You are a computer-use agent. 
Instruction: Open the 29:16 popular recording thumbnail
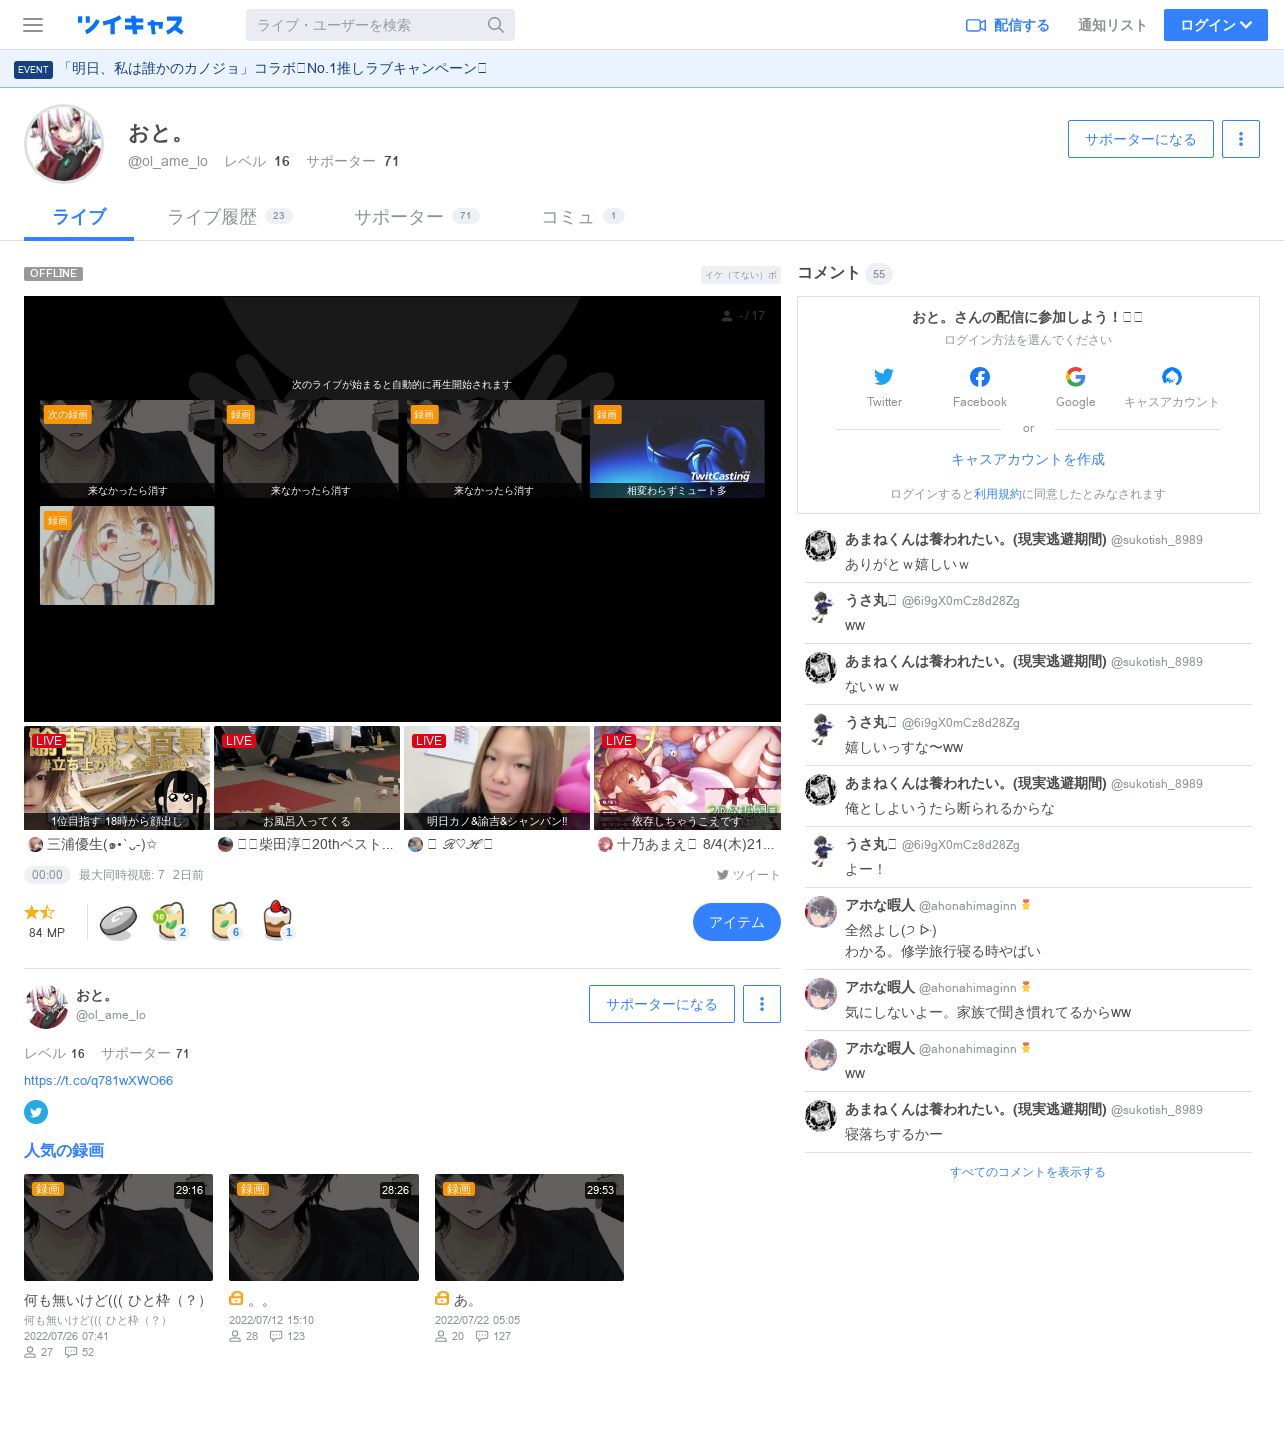[x=118, y=1227]
